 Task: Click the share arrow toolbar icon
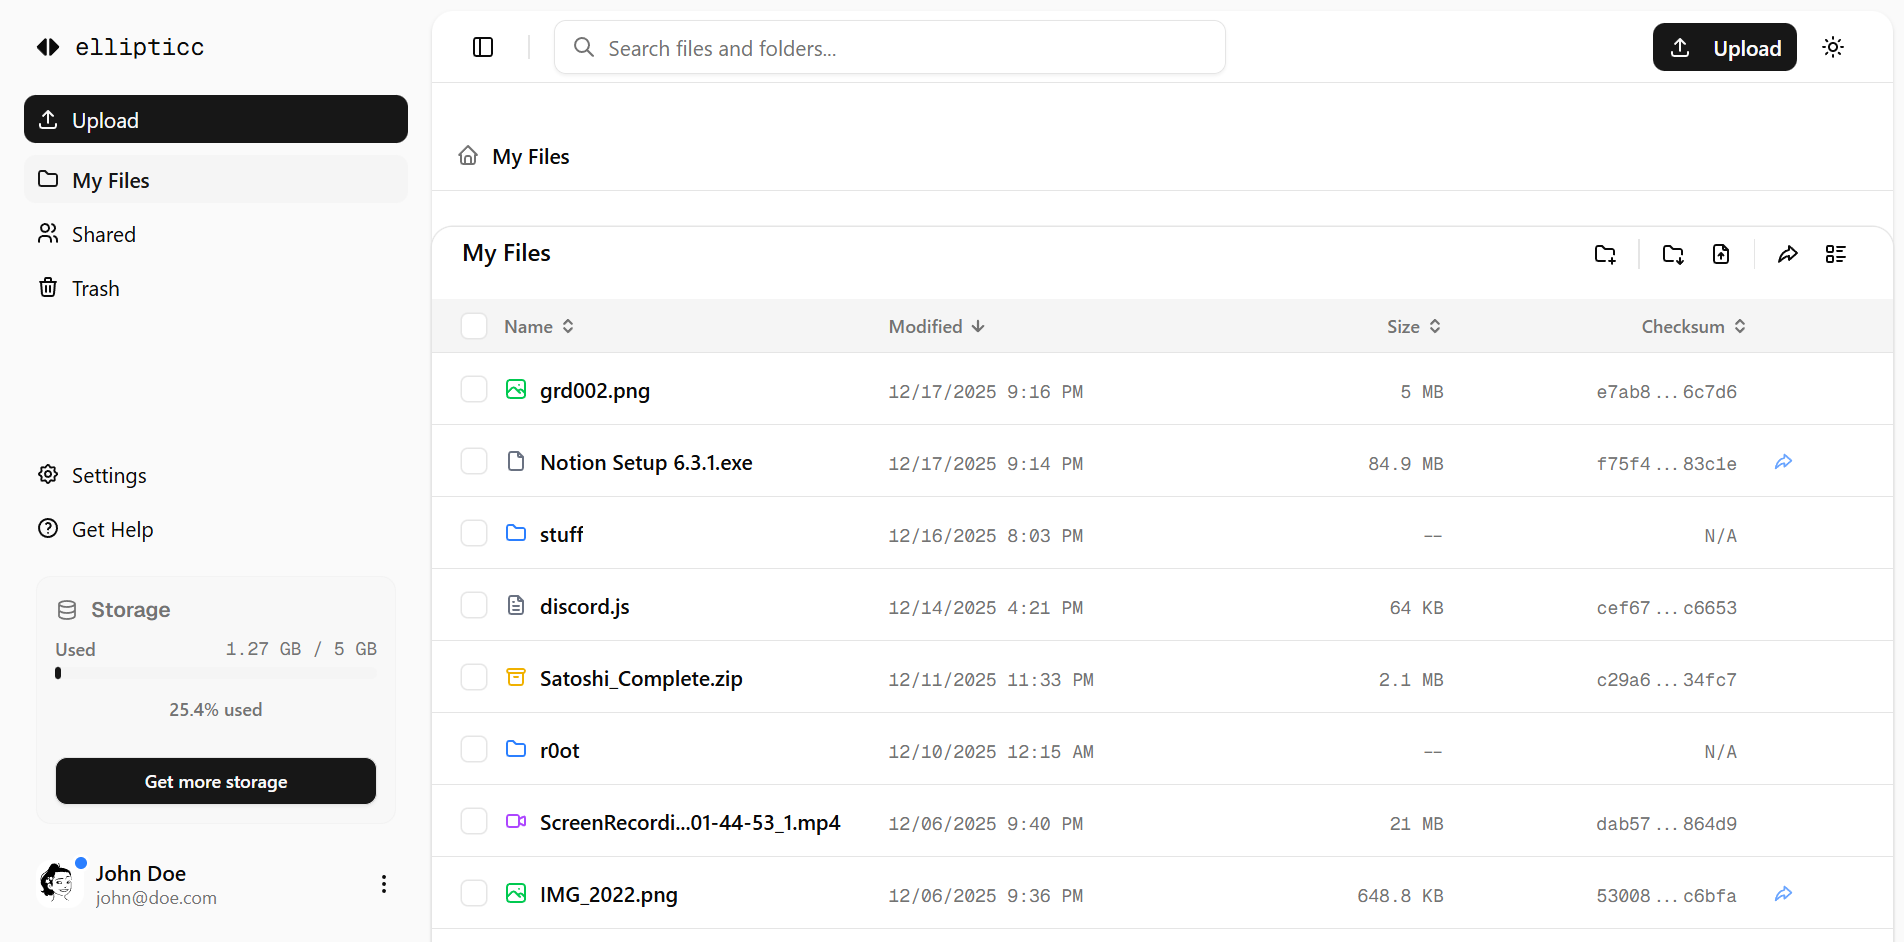1788,254
